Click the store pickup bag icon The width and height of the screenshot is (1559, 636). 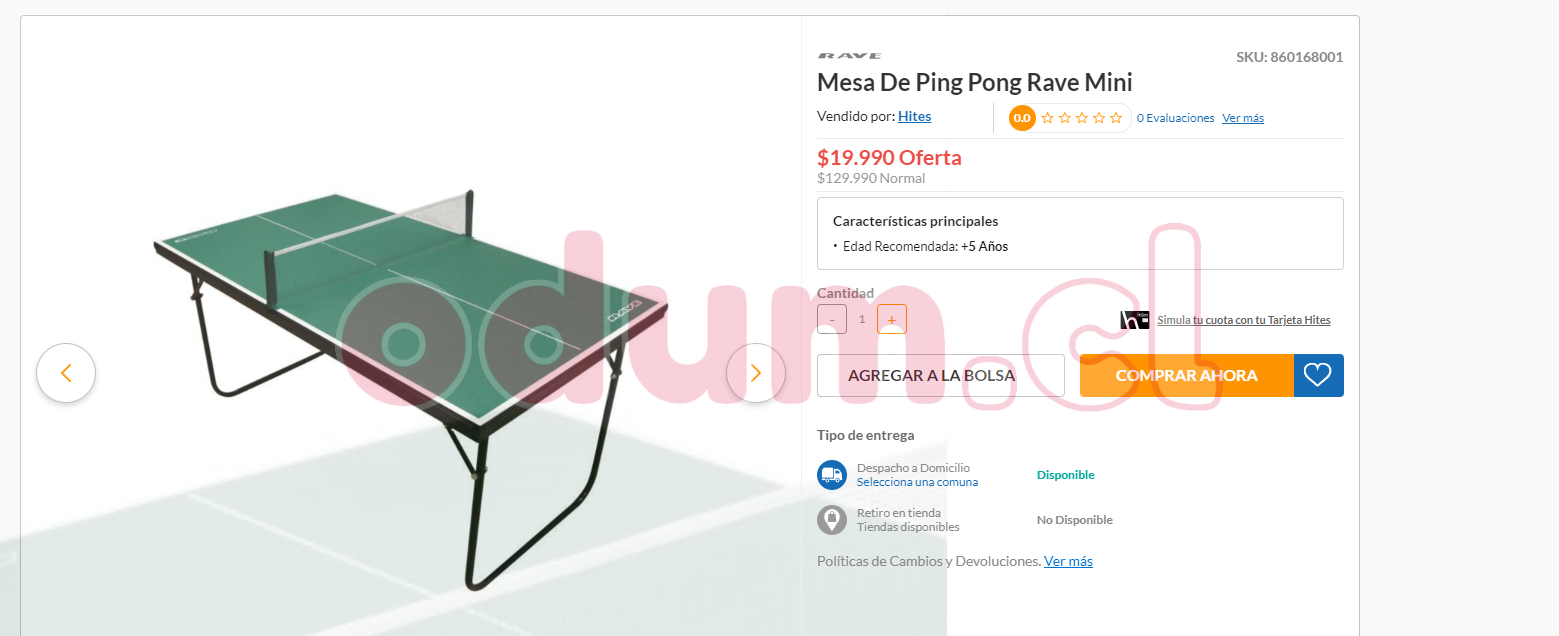[x=832, y=520]
